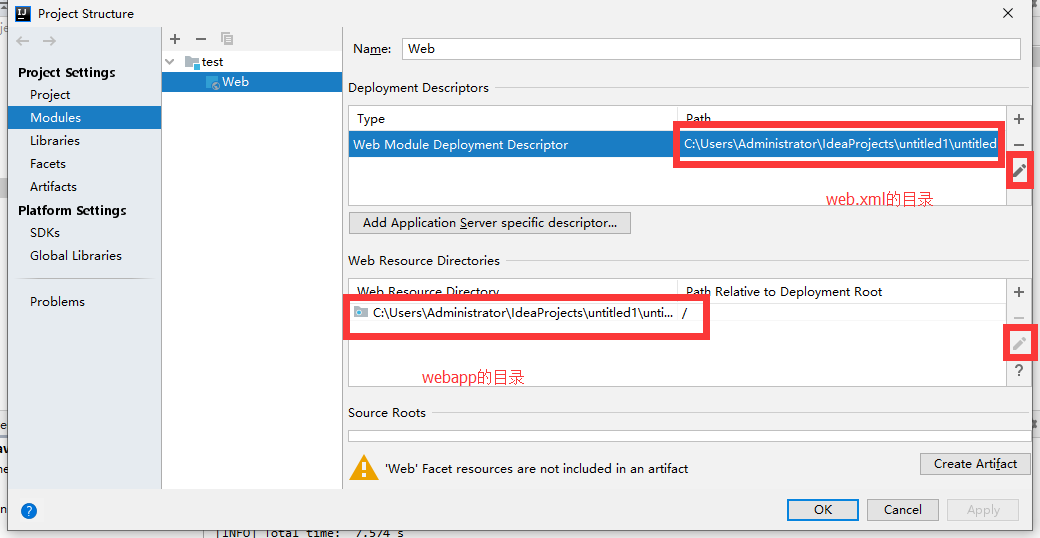Click the Create Artifact button
Image resolution: width=1040 pixels, height=538 pixels.
[x=975, y=464]
